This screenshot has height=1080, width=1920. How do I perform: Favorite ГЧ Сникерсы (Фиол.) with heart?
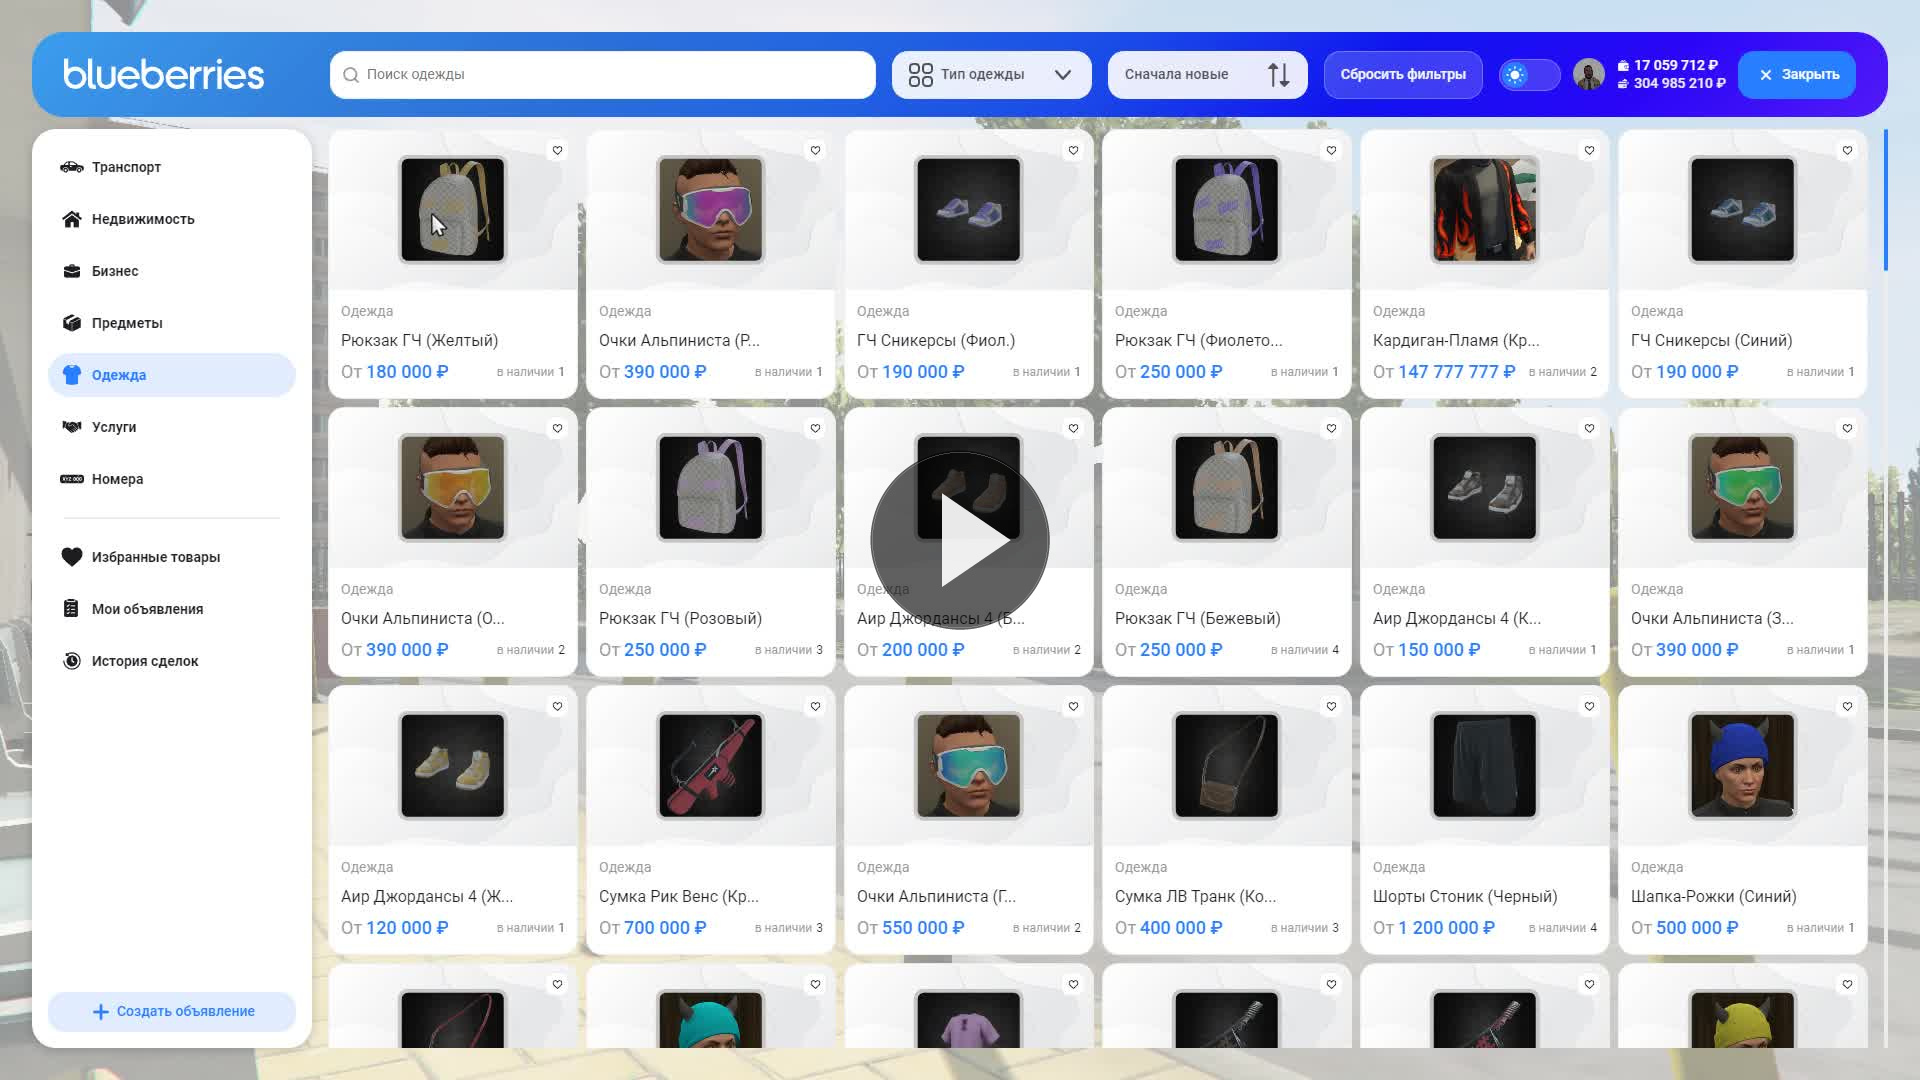point(1073,151)
